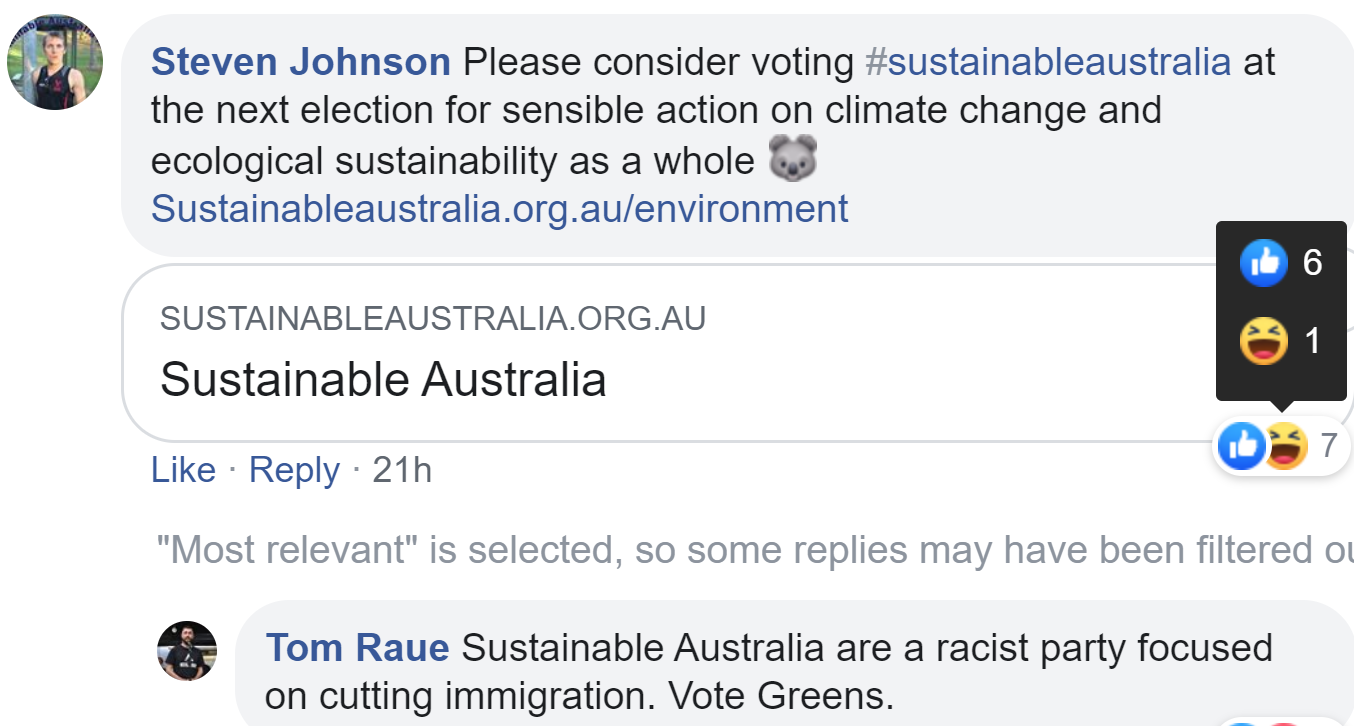The image size is (1354, 726).
Task: Open the 21h comment timestamp
Action: click(402, 470)
